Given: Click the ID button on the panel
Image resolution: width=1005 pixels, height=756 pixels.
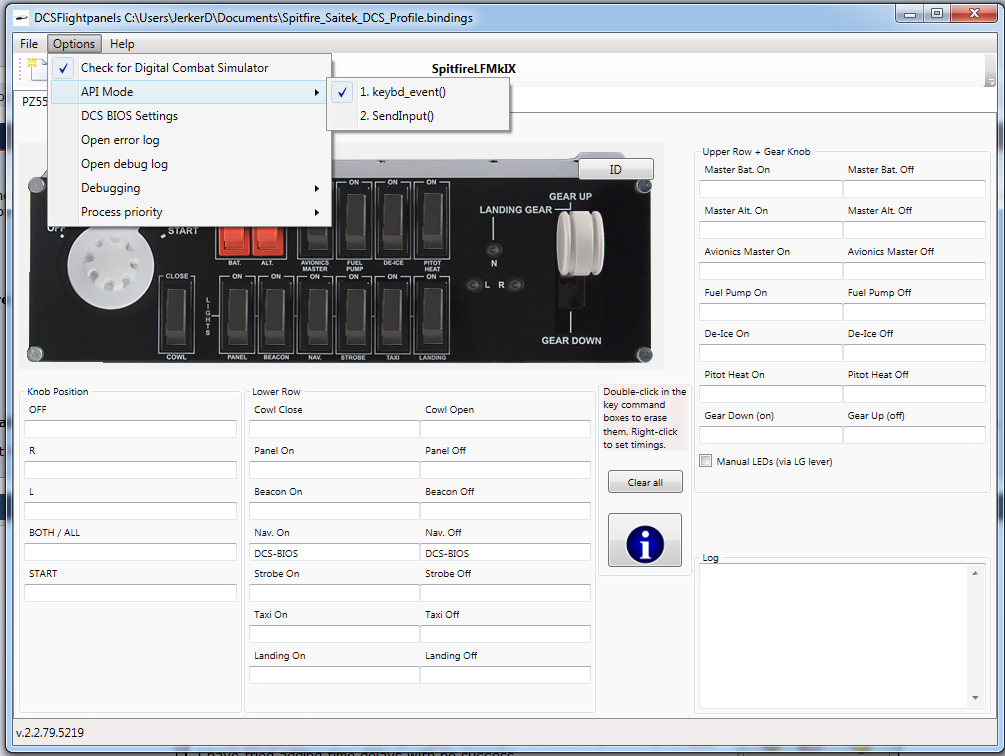Looking at the screenshot, I should point(615,169).
